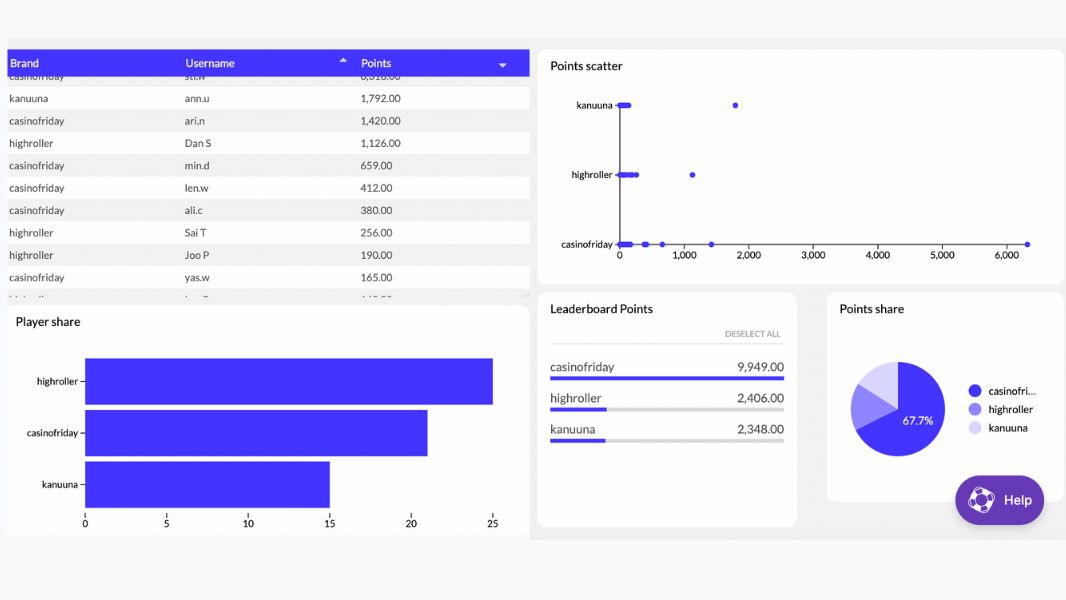This screenshot has width=1066, height=600.
Task: Click the 1,420.00 points value
Action: [x=381, y=121]
